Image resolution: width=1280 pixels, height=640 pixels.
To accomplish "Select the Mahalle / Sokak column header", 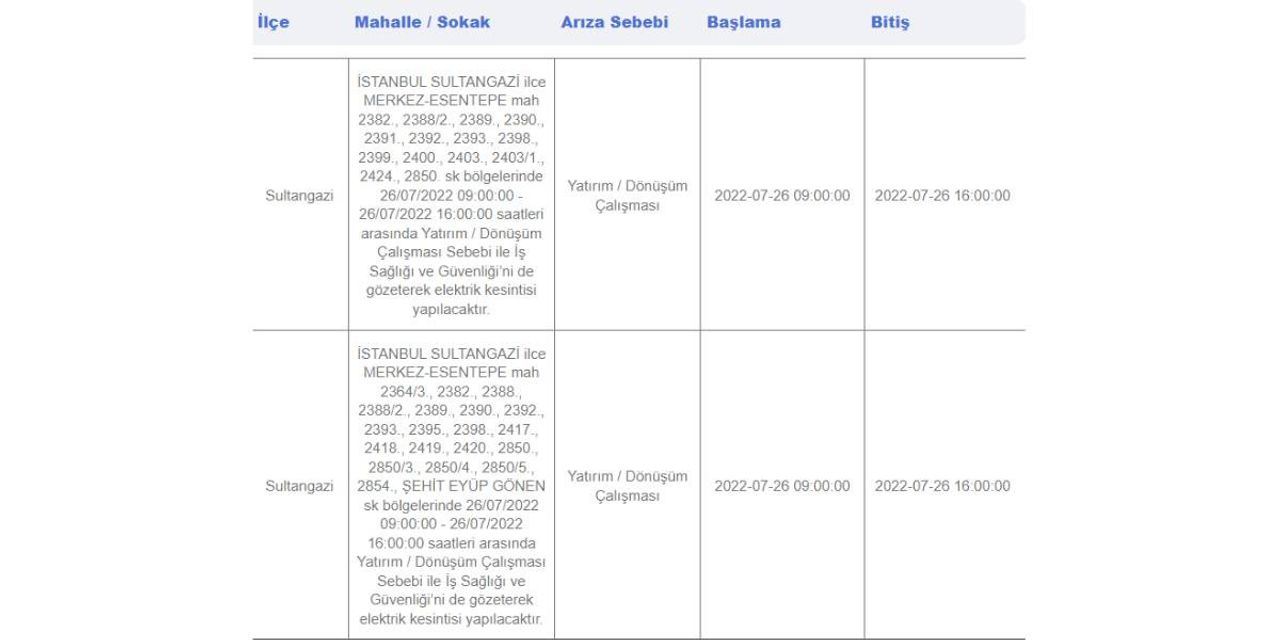I will pos(422,22).
